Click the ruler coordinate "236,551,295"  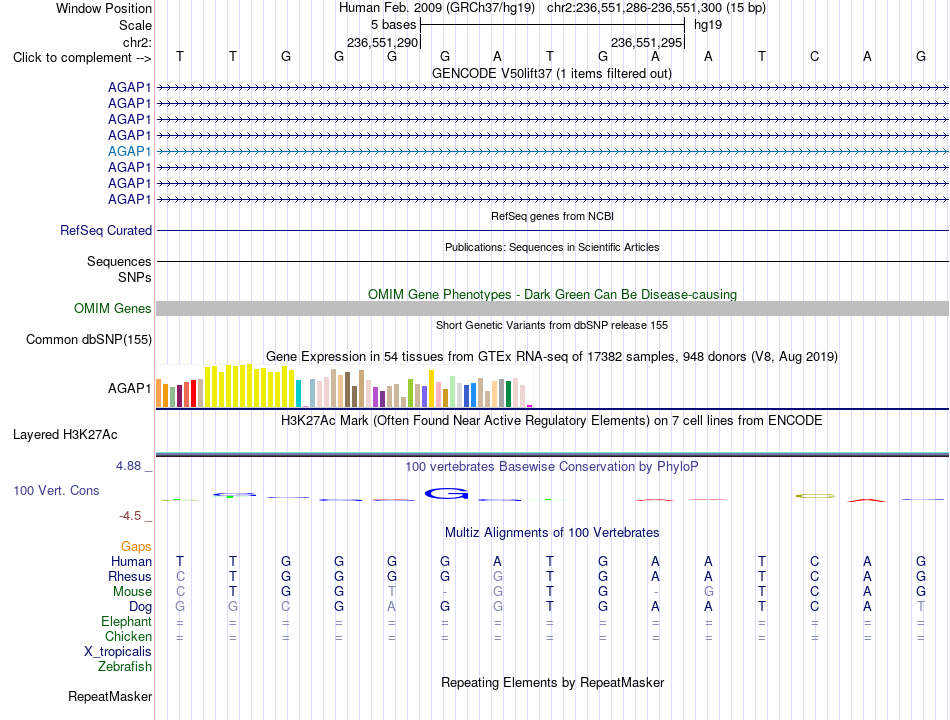[646, 42]
